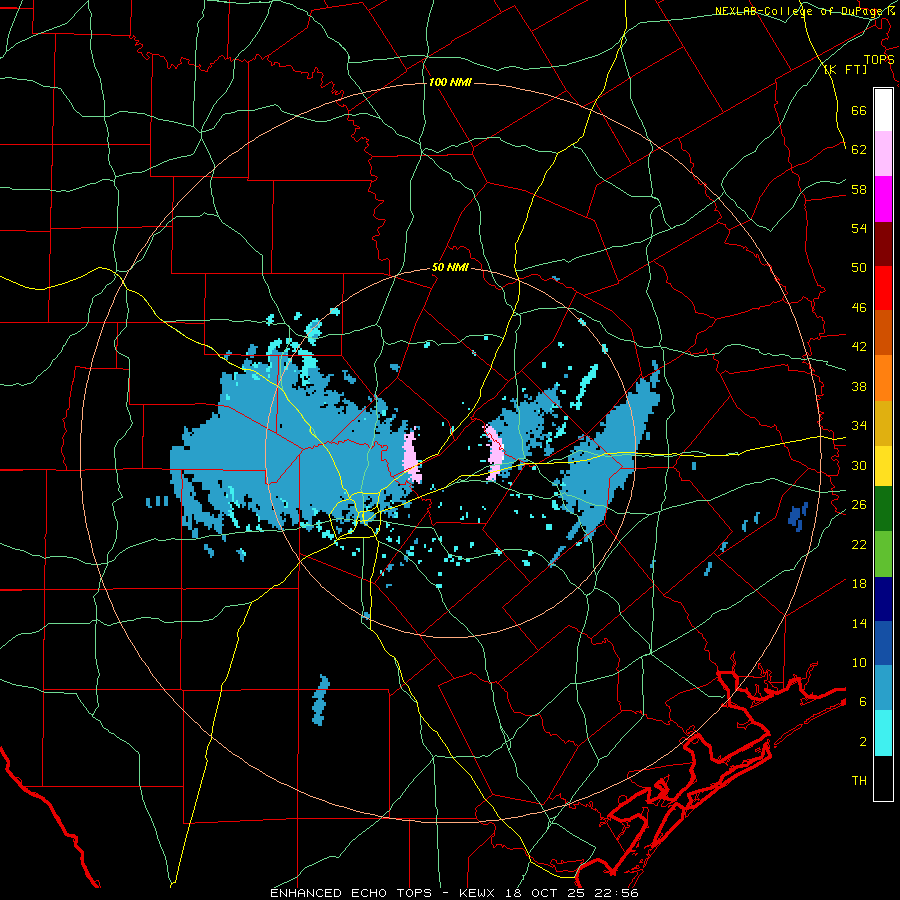
Task: Click the legend value '46'
Action: [859, 308]
